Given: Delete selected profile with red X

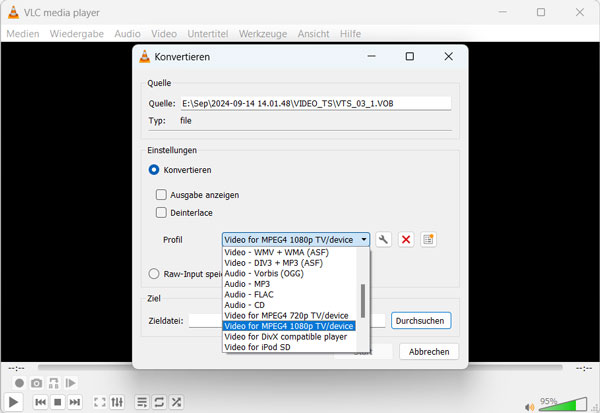Looking at the screenshot, I should (406, 240).
